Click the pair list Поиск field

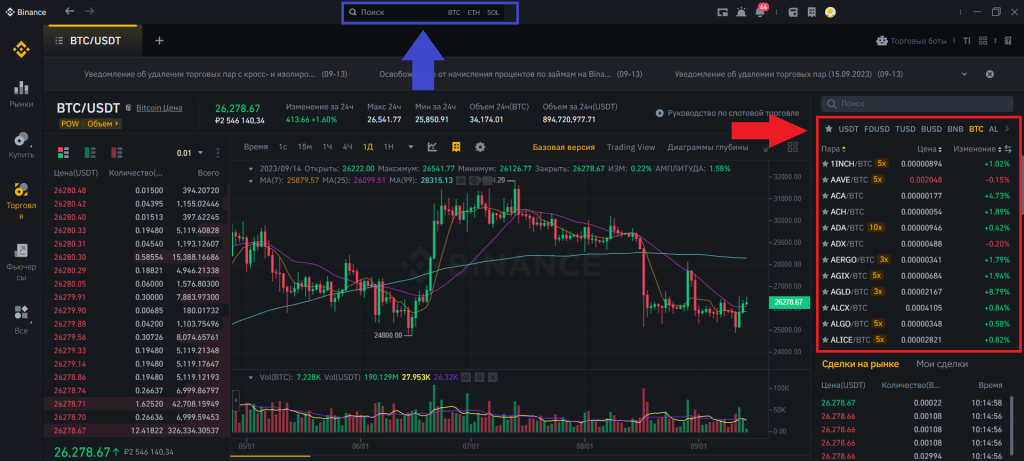pos(917,104)
